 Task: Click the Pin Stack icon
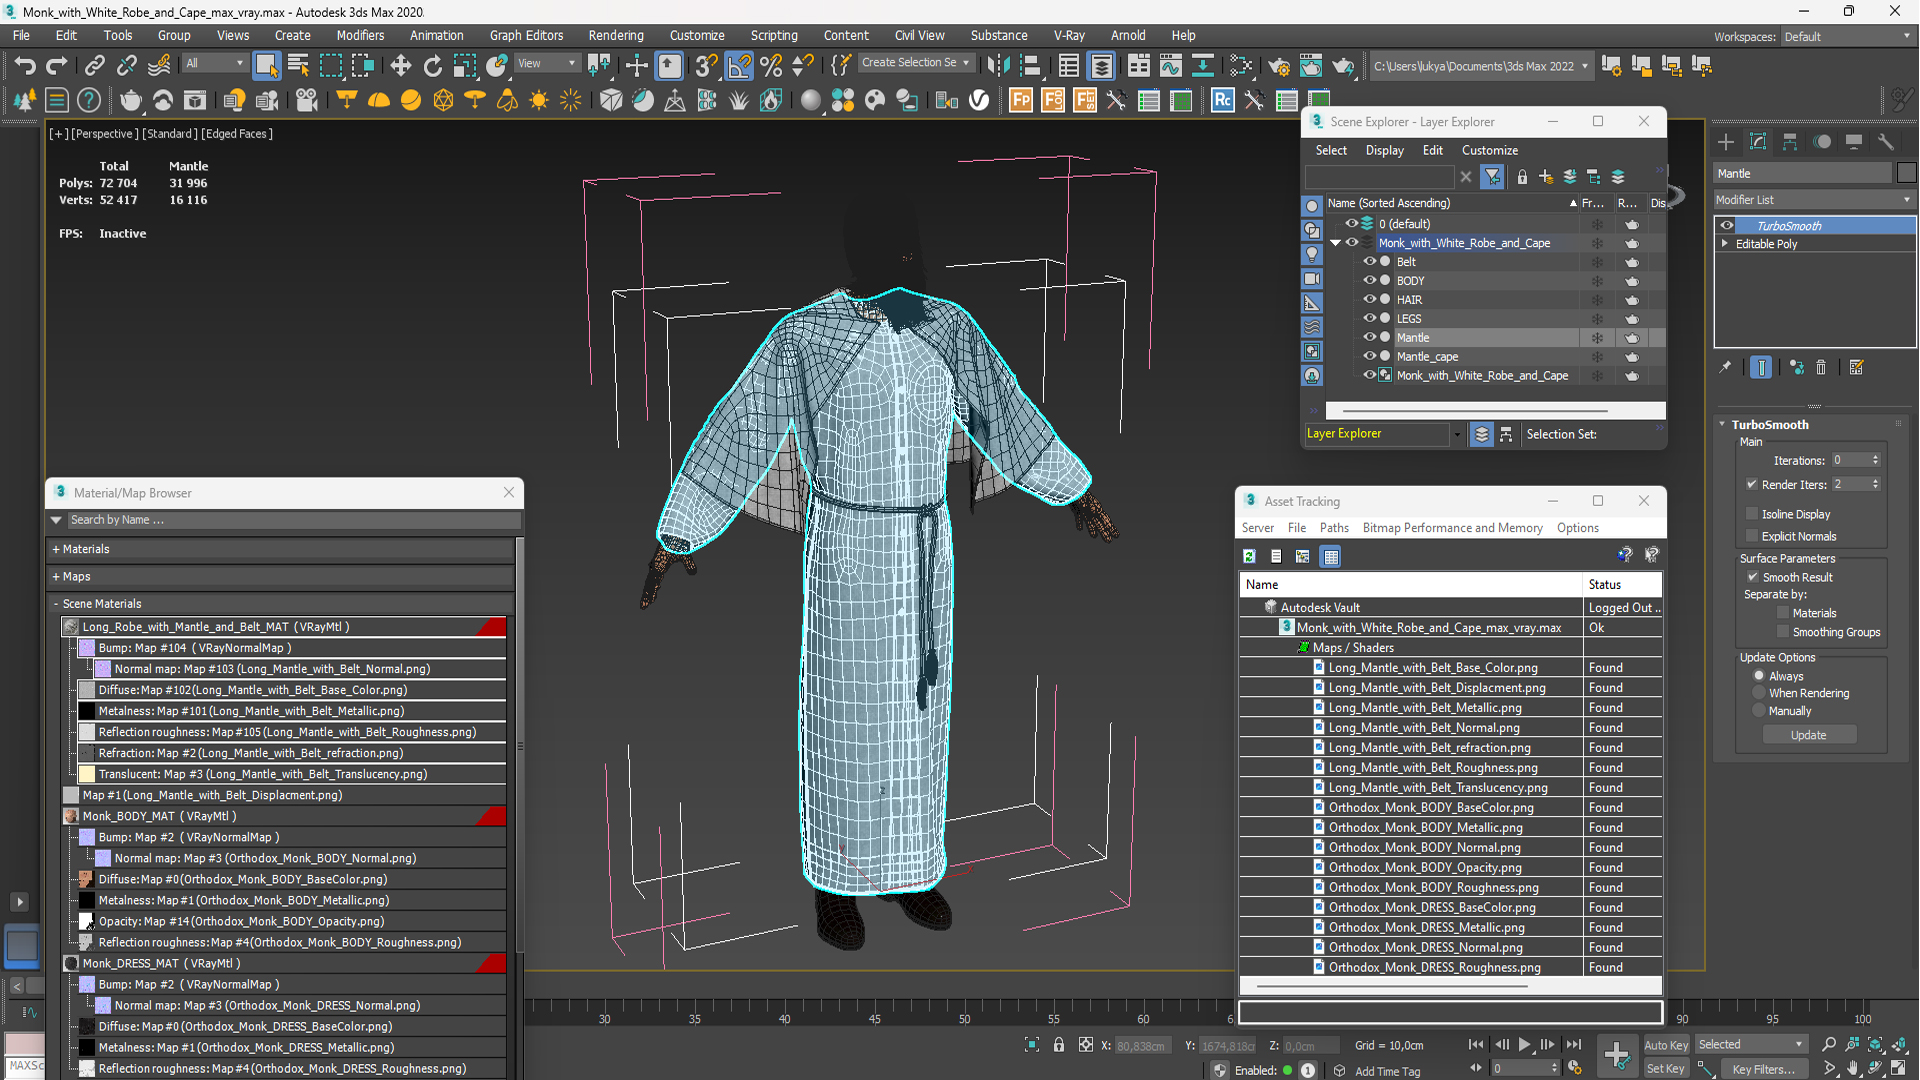click(1725, 368)
